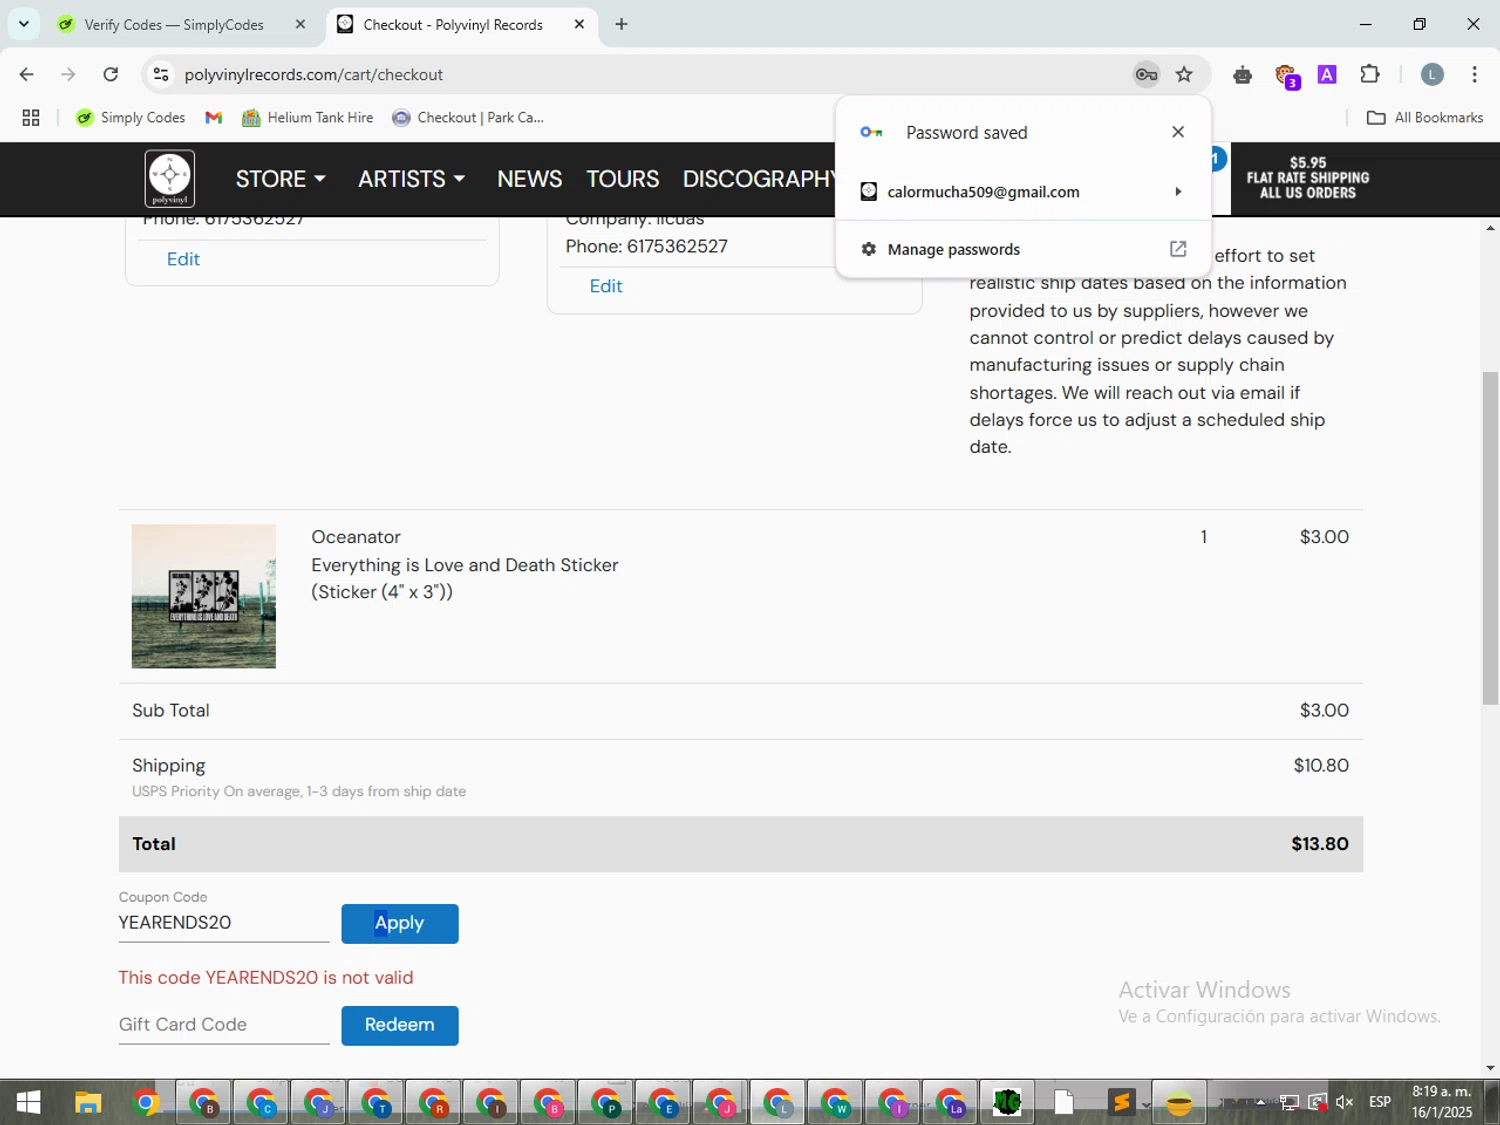Close the Password saved popup
Viewport: 1500px width, 1125px height.
pyautogui.click(x=1178, y=132)
